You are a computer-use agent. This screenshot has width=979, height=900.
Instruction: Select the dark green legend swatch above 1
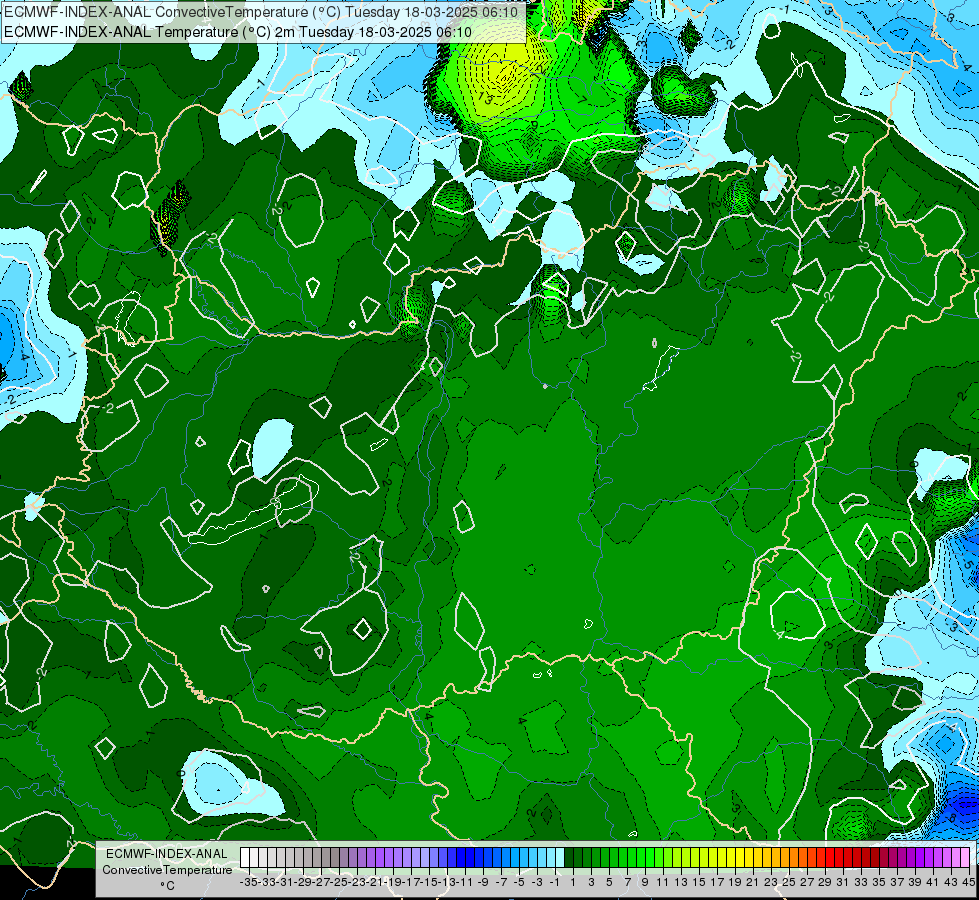coord(569,857)
